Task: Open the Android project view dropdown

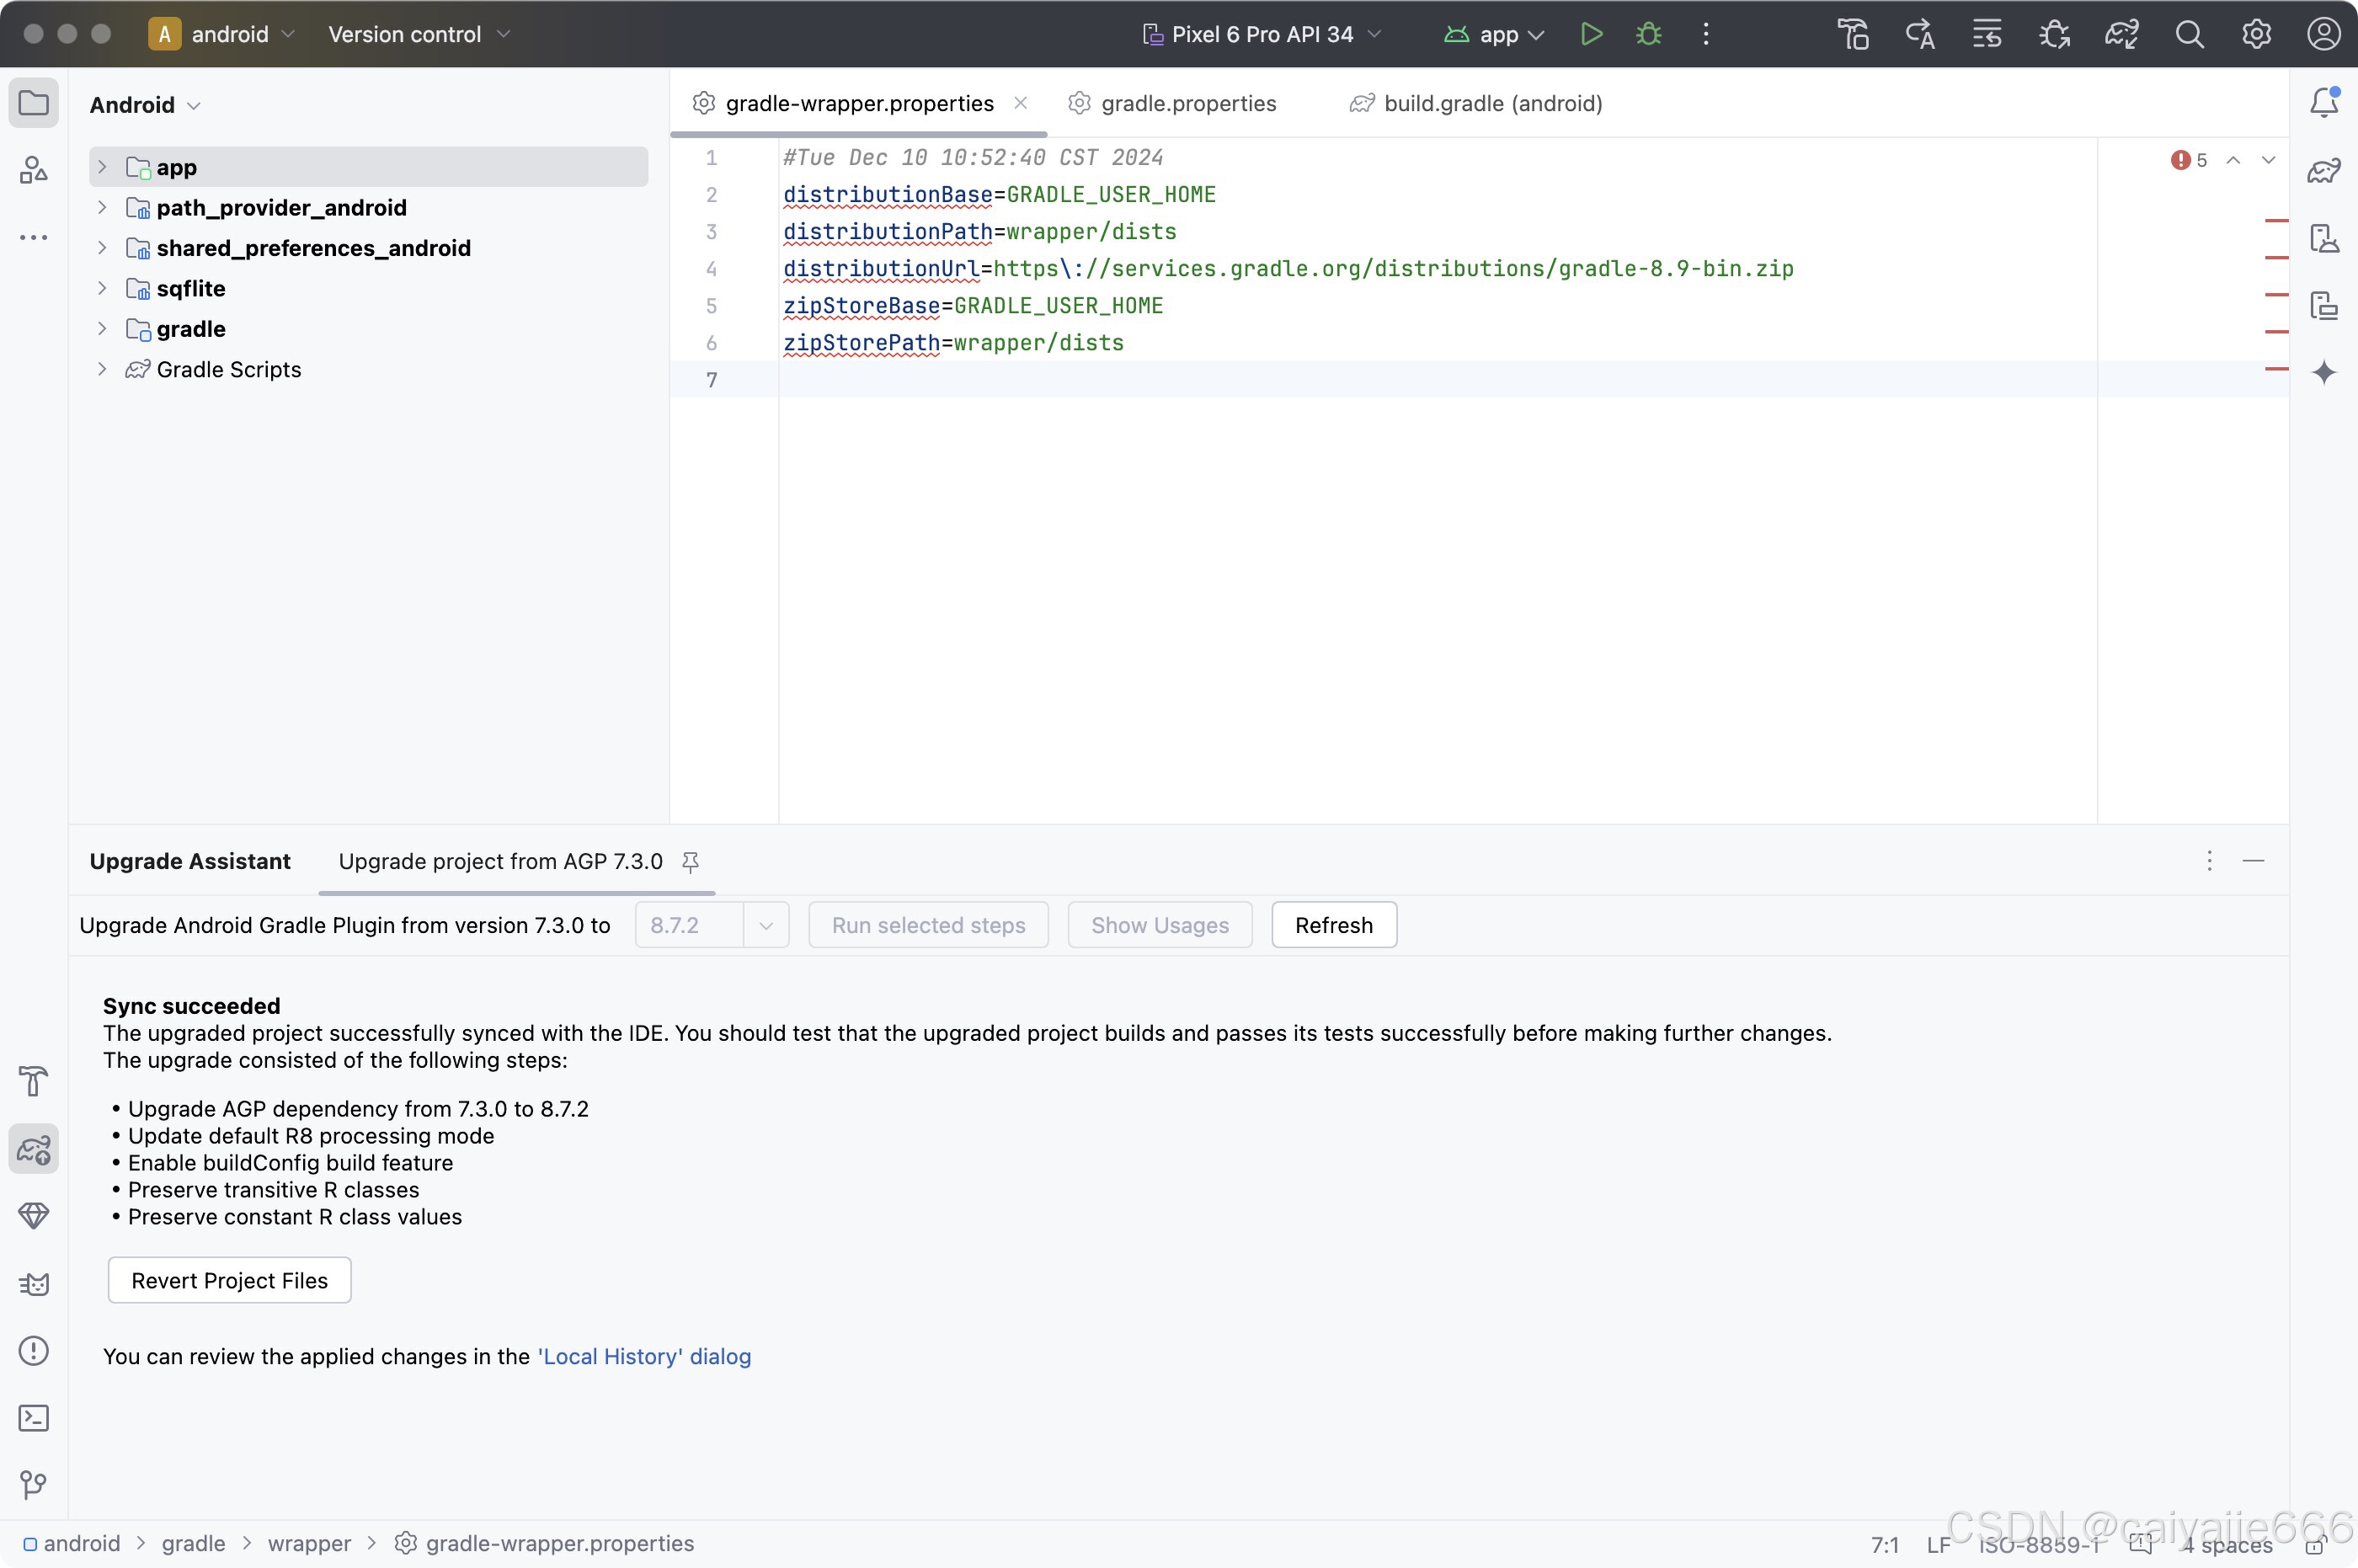Action: 145,105
